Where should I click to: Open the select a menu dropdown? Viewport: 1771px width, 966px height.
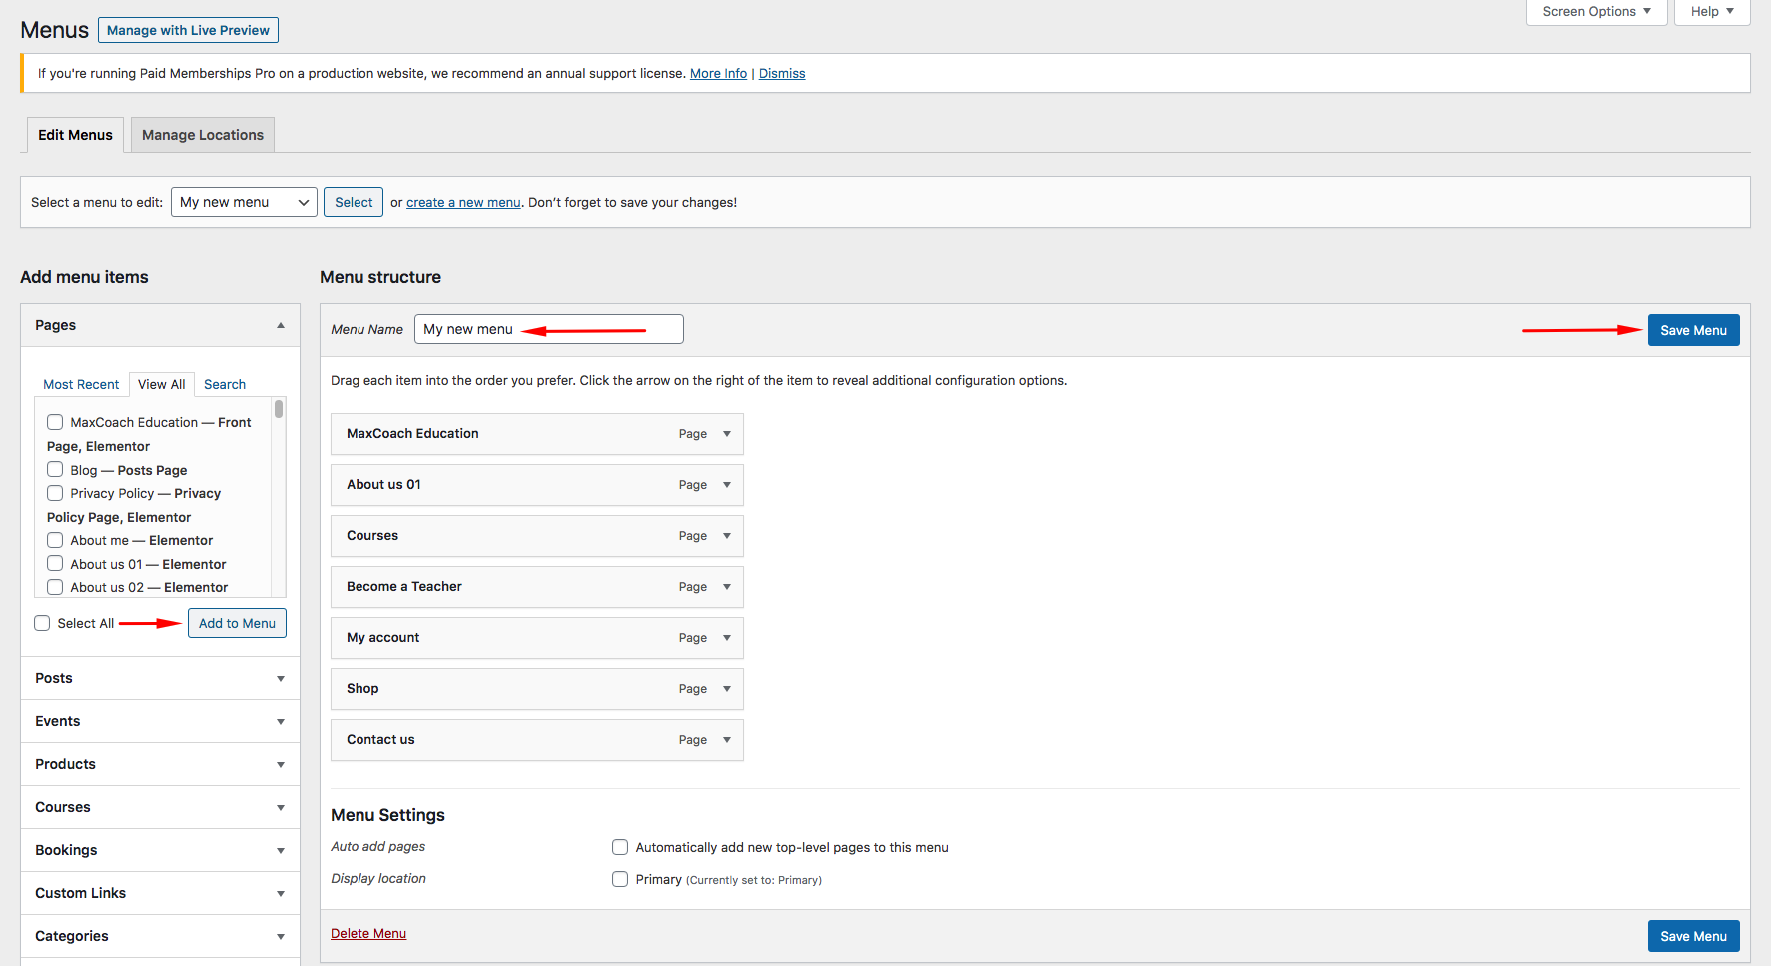[244, 202]
